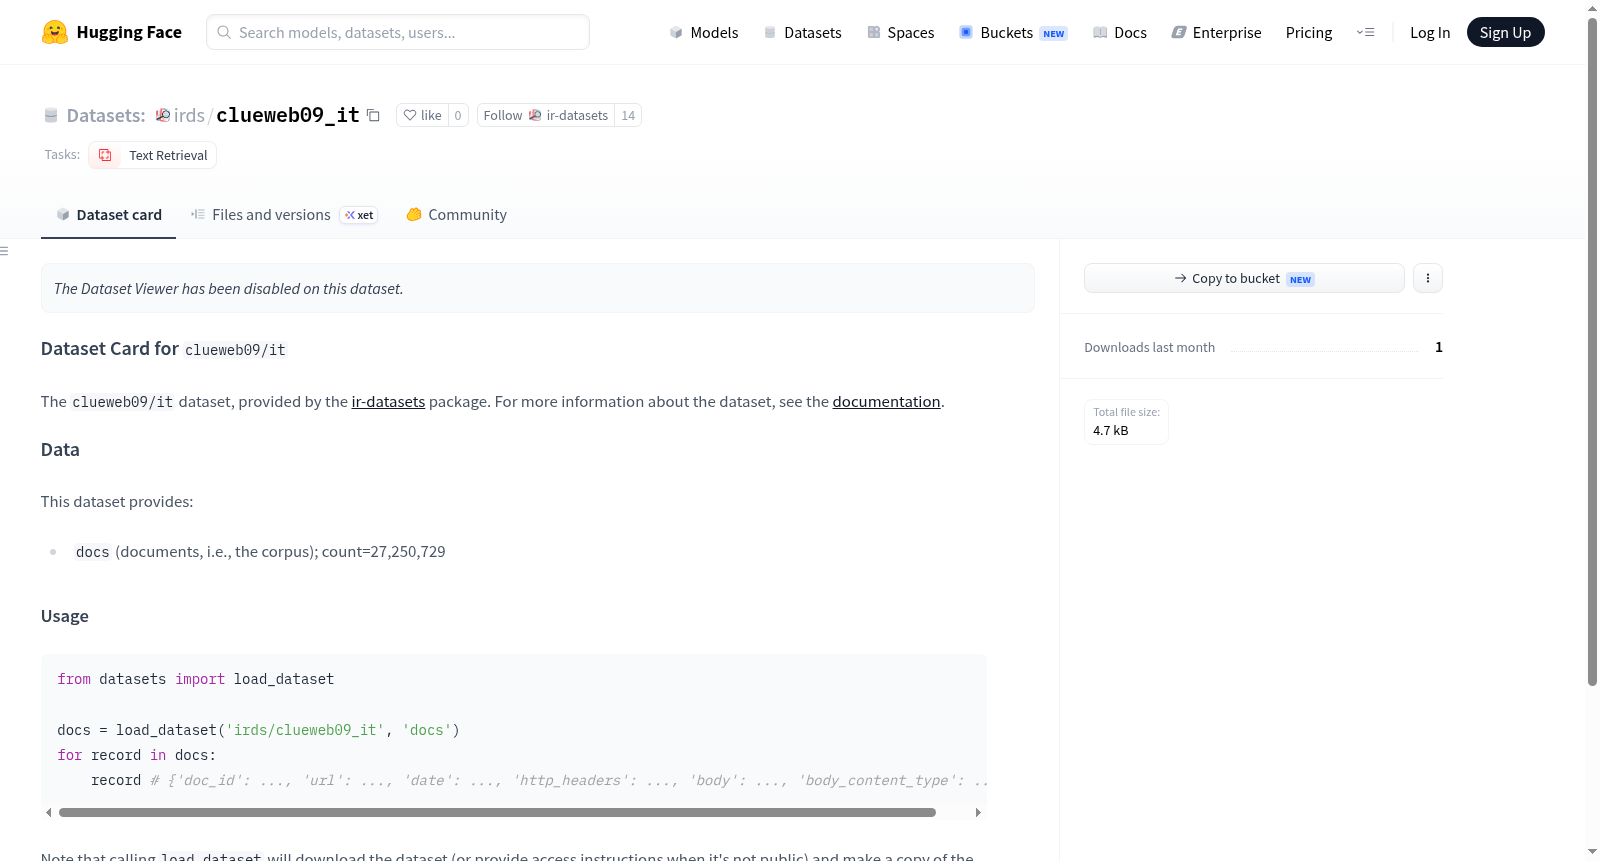1600x861 pixels.
Task: Click the Sign Up button
Action: point(1505,32)
